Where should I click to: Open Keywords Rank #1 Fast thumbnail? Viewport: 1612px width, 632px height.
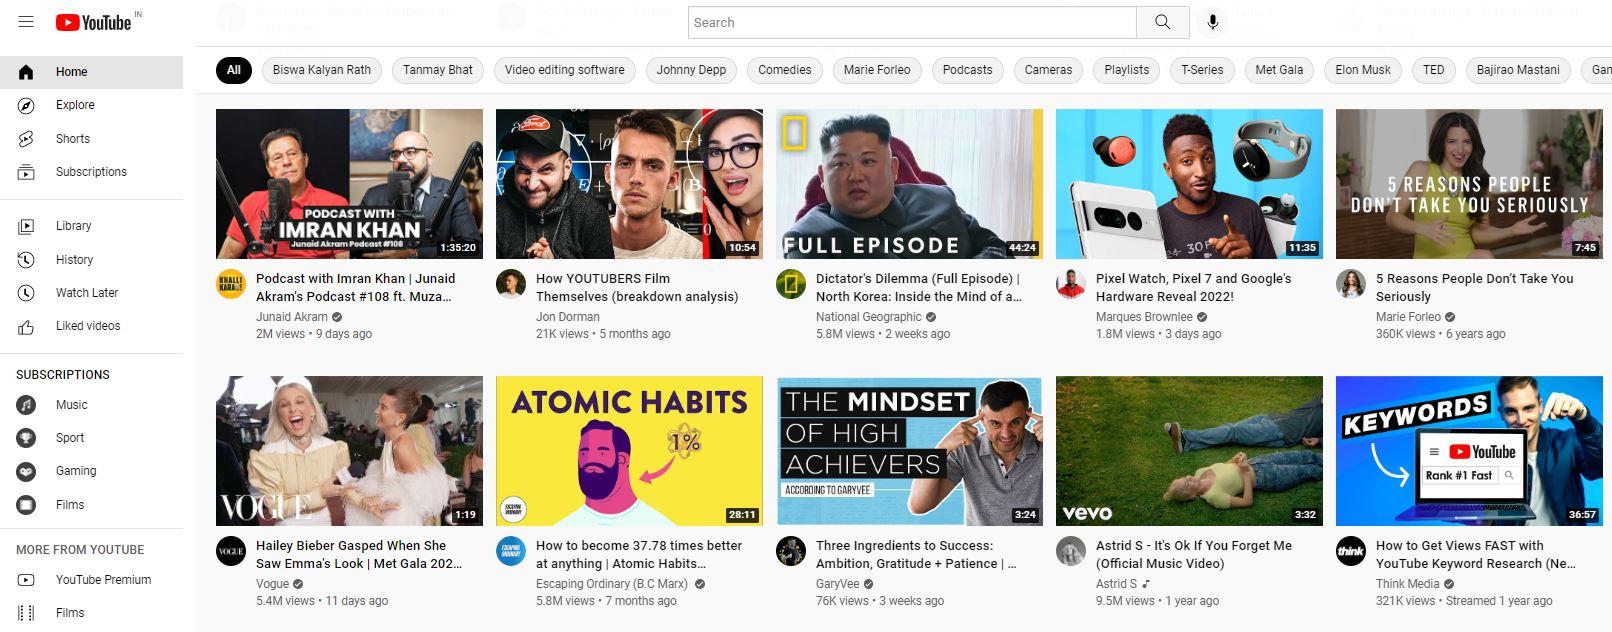pyautogui.click(x=1469, y=451)
